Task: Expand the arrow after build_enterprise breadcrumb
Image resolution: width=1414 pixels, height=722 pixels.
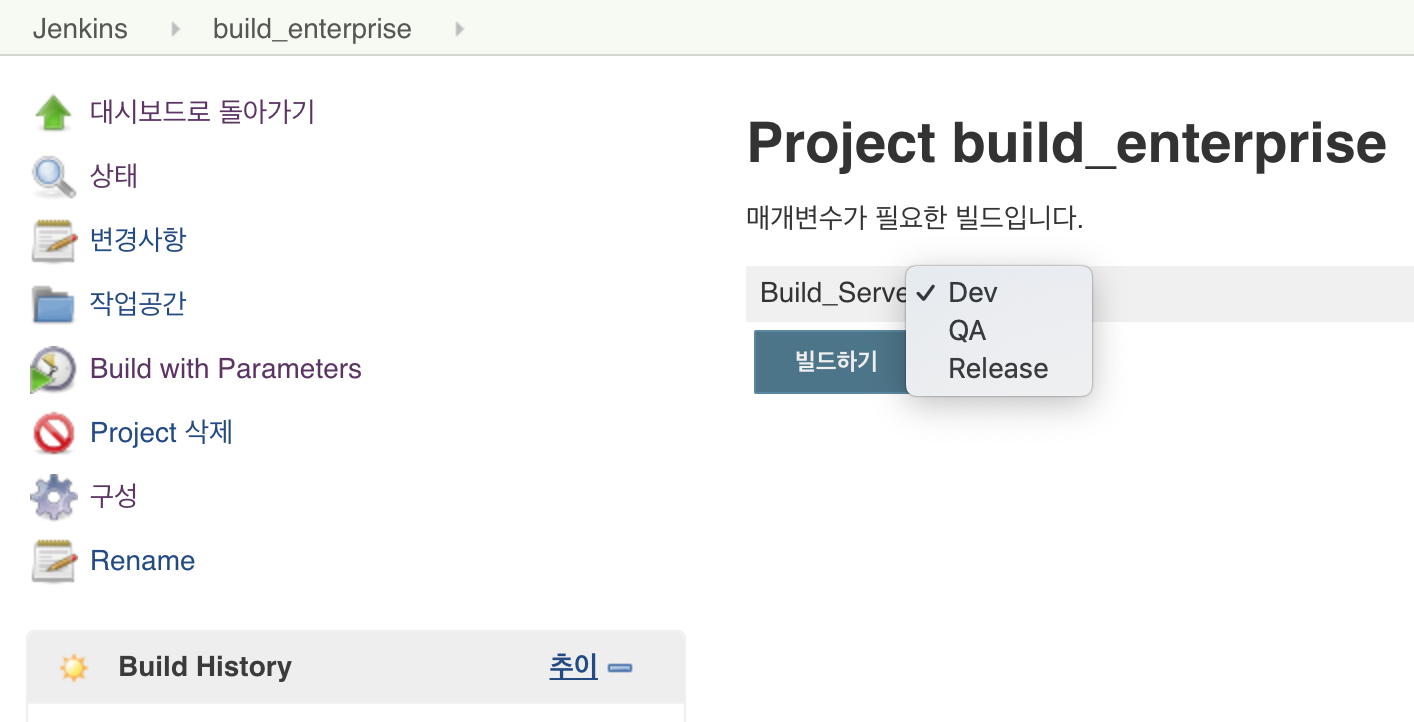Action: (460, 29)
